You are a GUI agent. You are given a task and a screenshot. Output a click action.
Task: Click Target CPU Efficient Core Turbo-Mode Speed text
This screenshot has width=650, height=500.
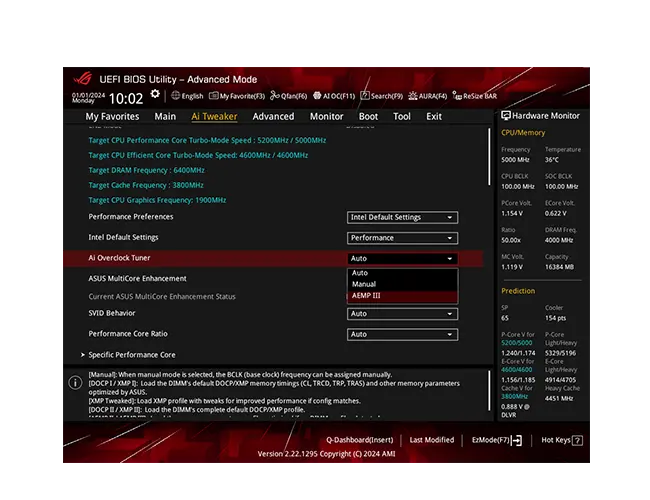[198, 155]
